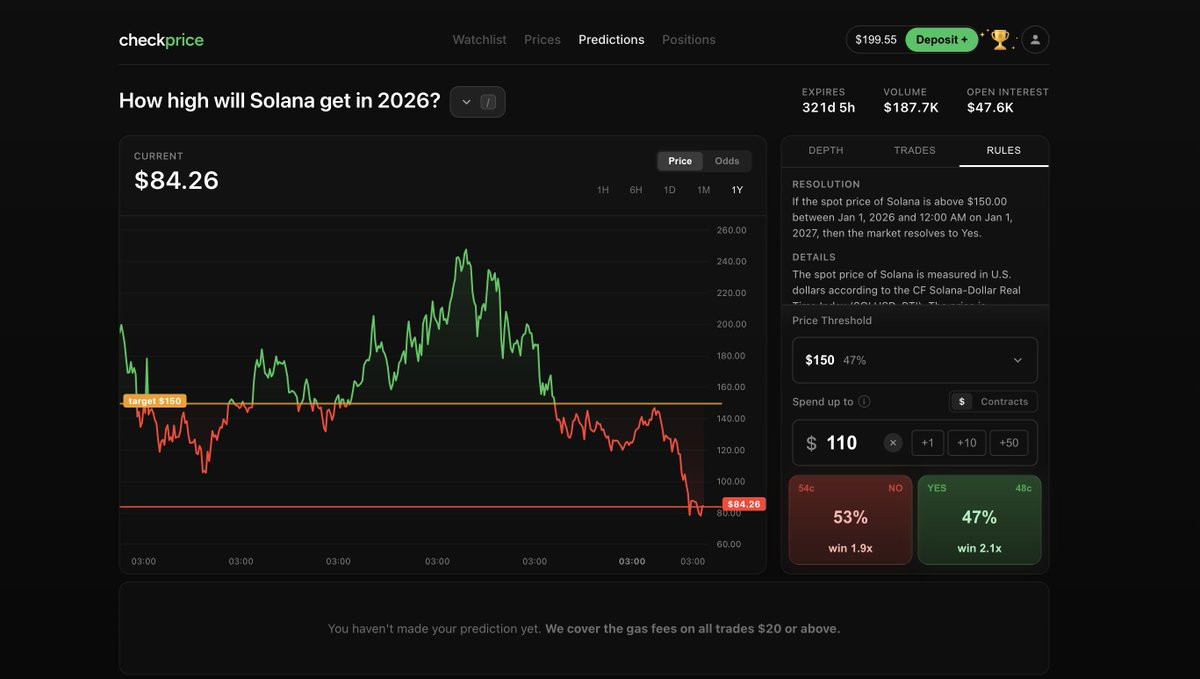Click the VOLUME $187.7K value
Image resolution: width=1200 pixels, height=679 pixels.
(911, 107)
